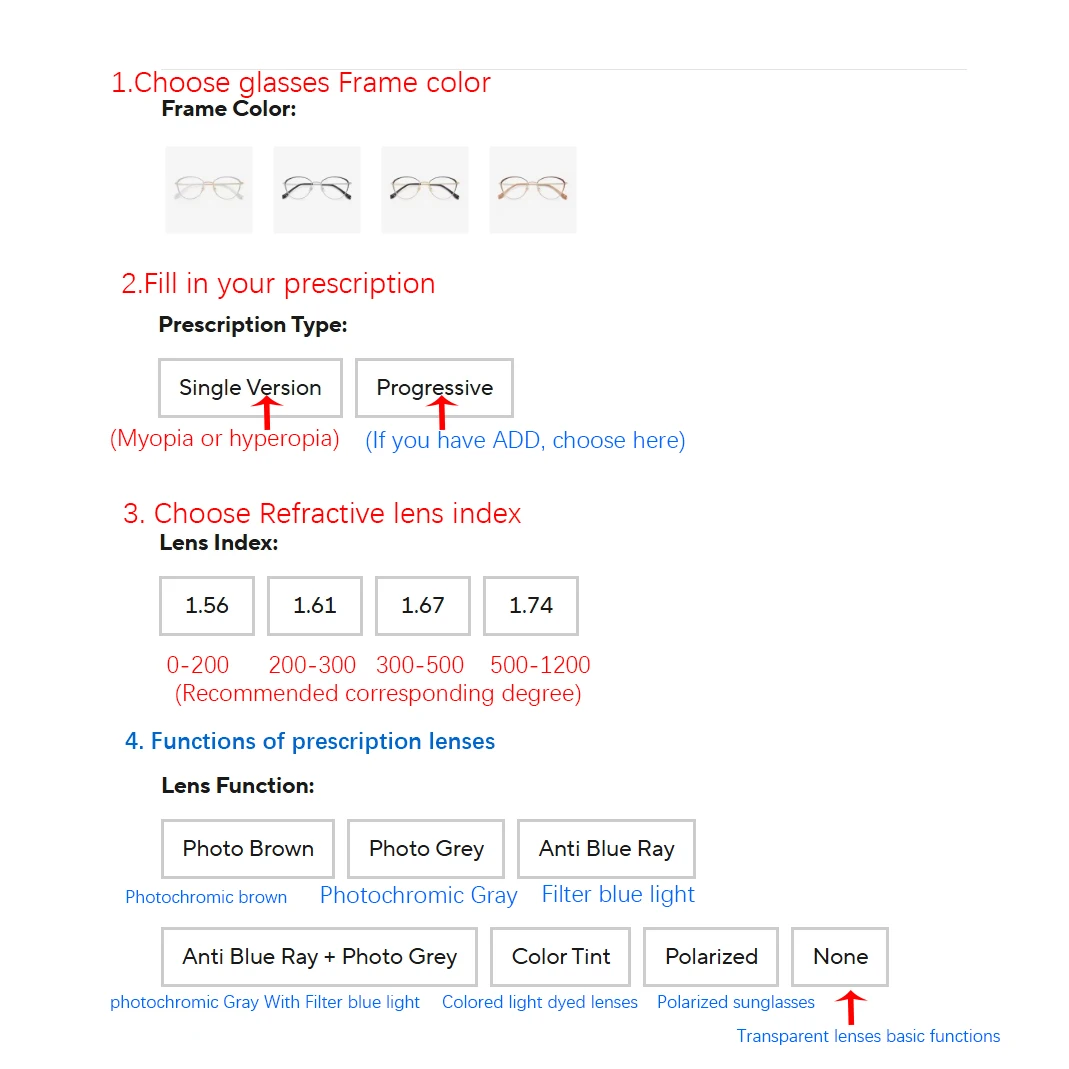This screenshot has width=1069, height=1069.
Task: Select the 1.56 lens index
Action: pyautogui.click(x=207, y=605)
